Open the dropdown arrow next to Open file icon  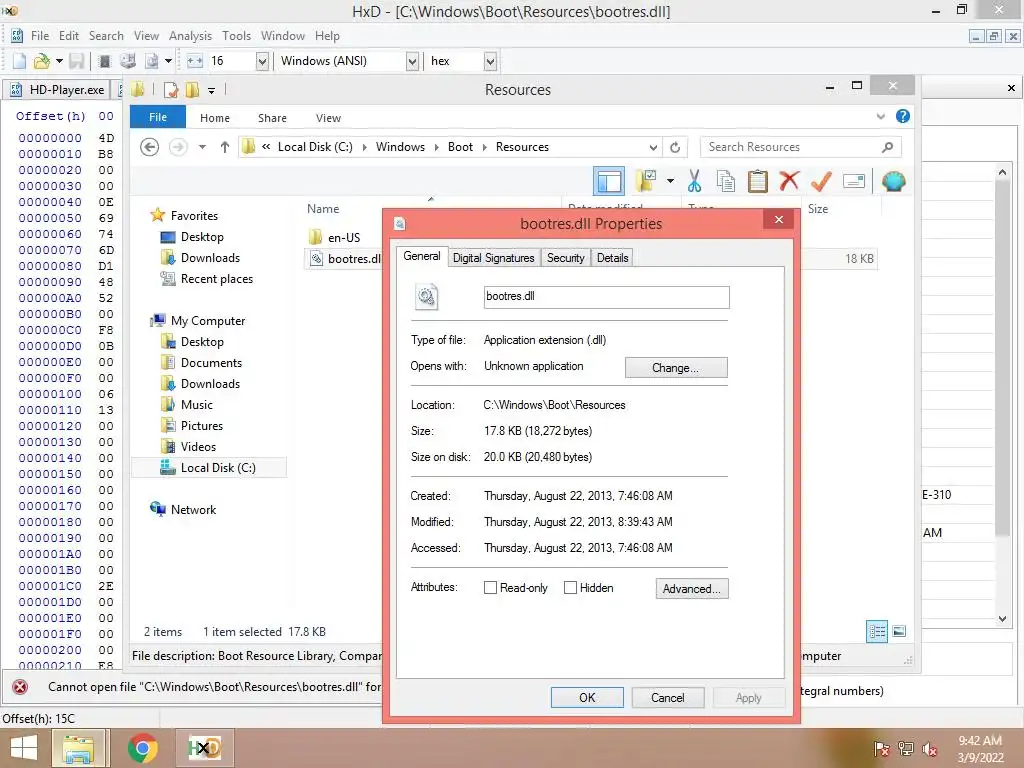pyautogui.click(x=59, y=61)
